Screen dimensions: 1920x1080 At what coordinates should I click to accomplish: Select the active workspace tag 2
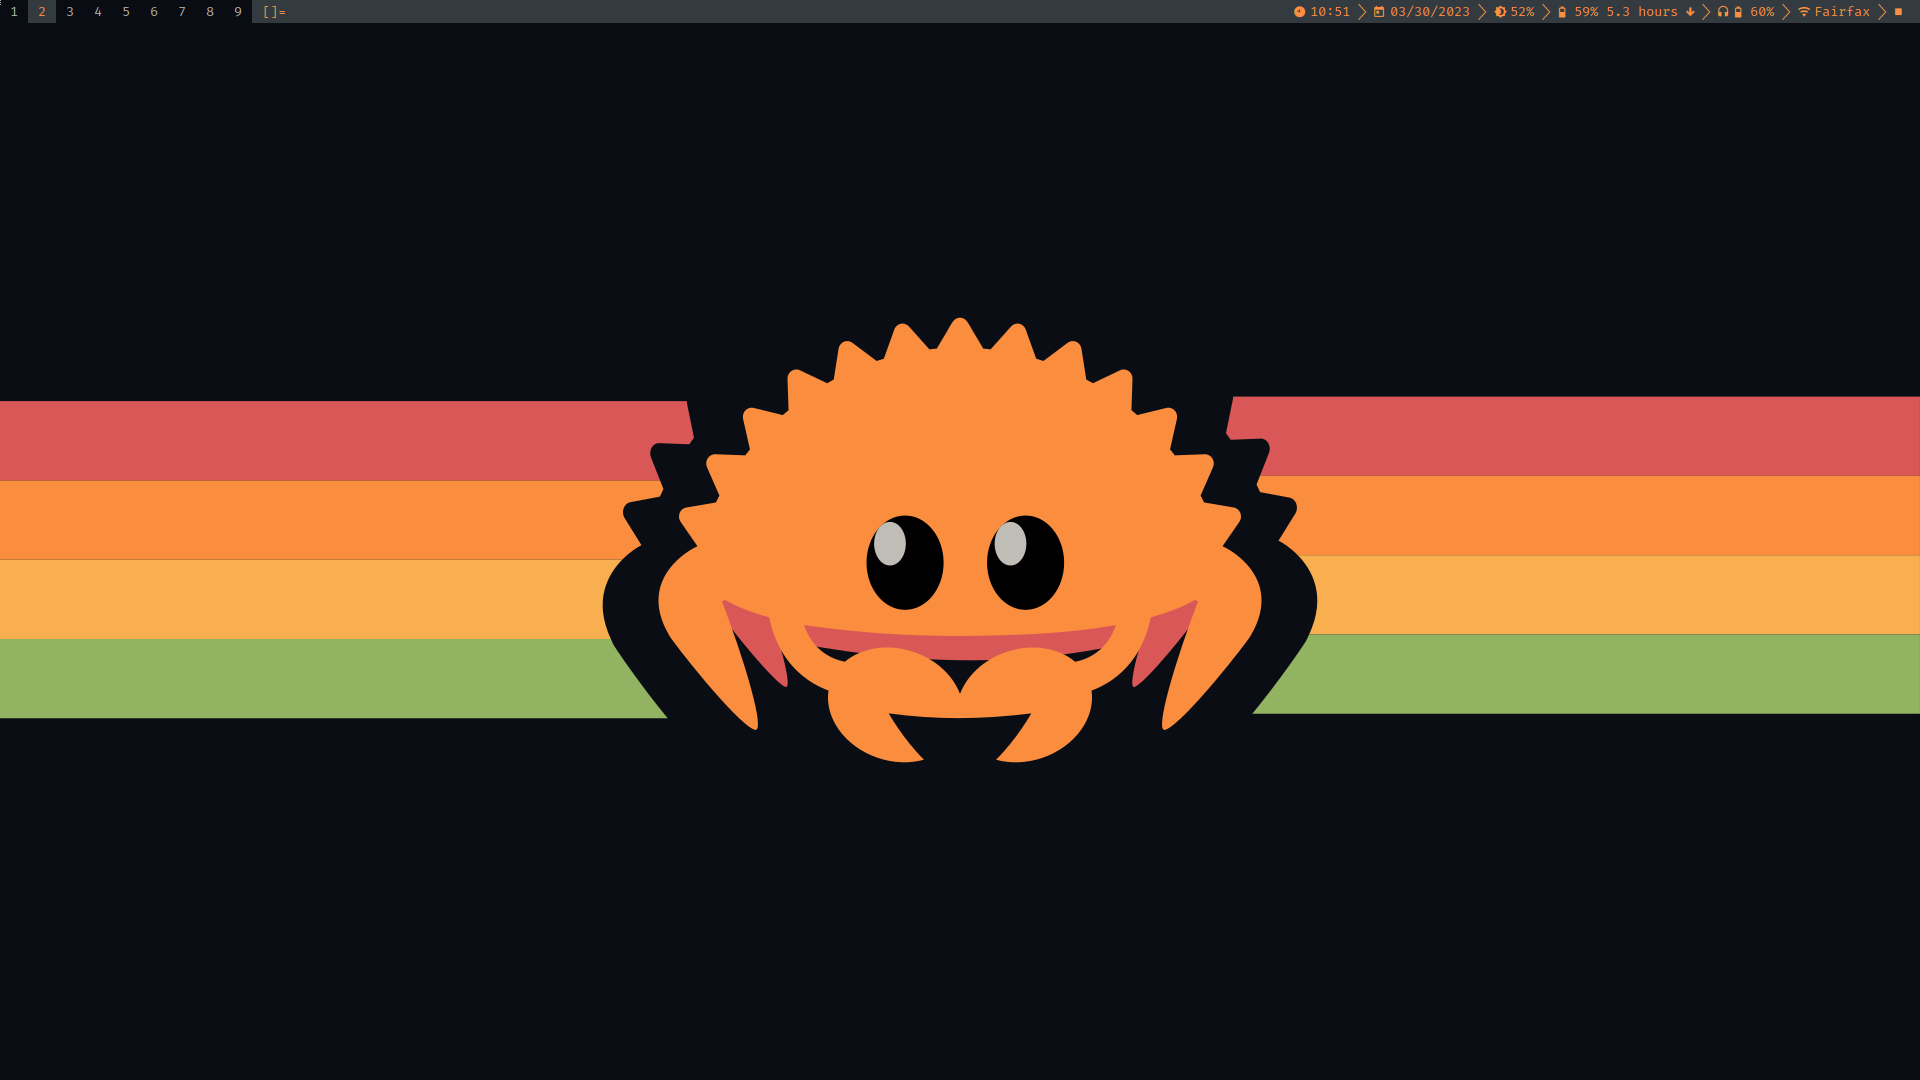tap(42, 12)
